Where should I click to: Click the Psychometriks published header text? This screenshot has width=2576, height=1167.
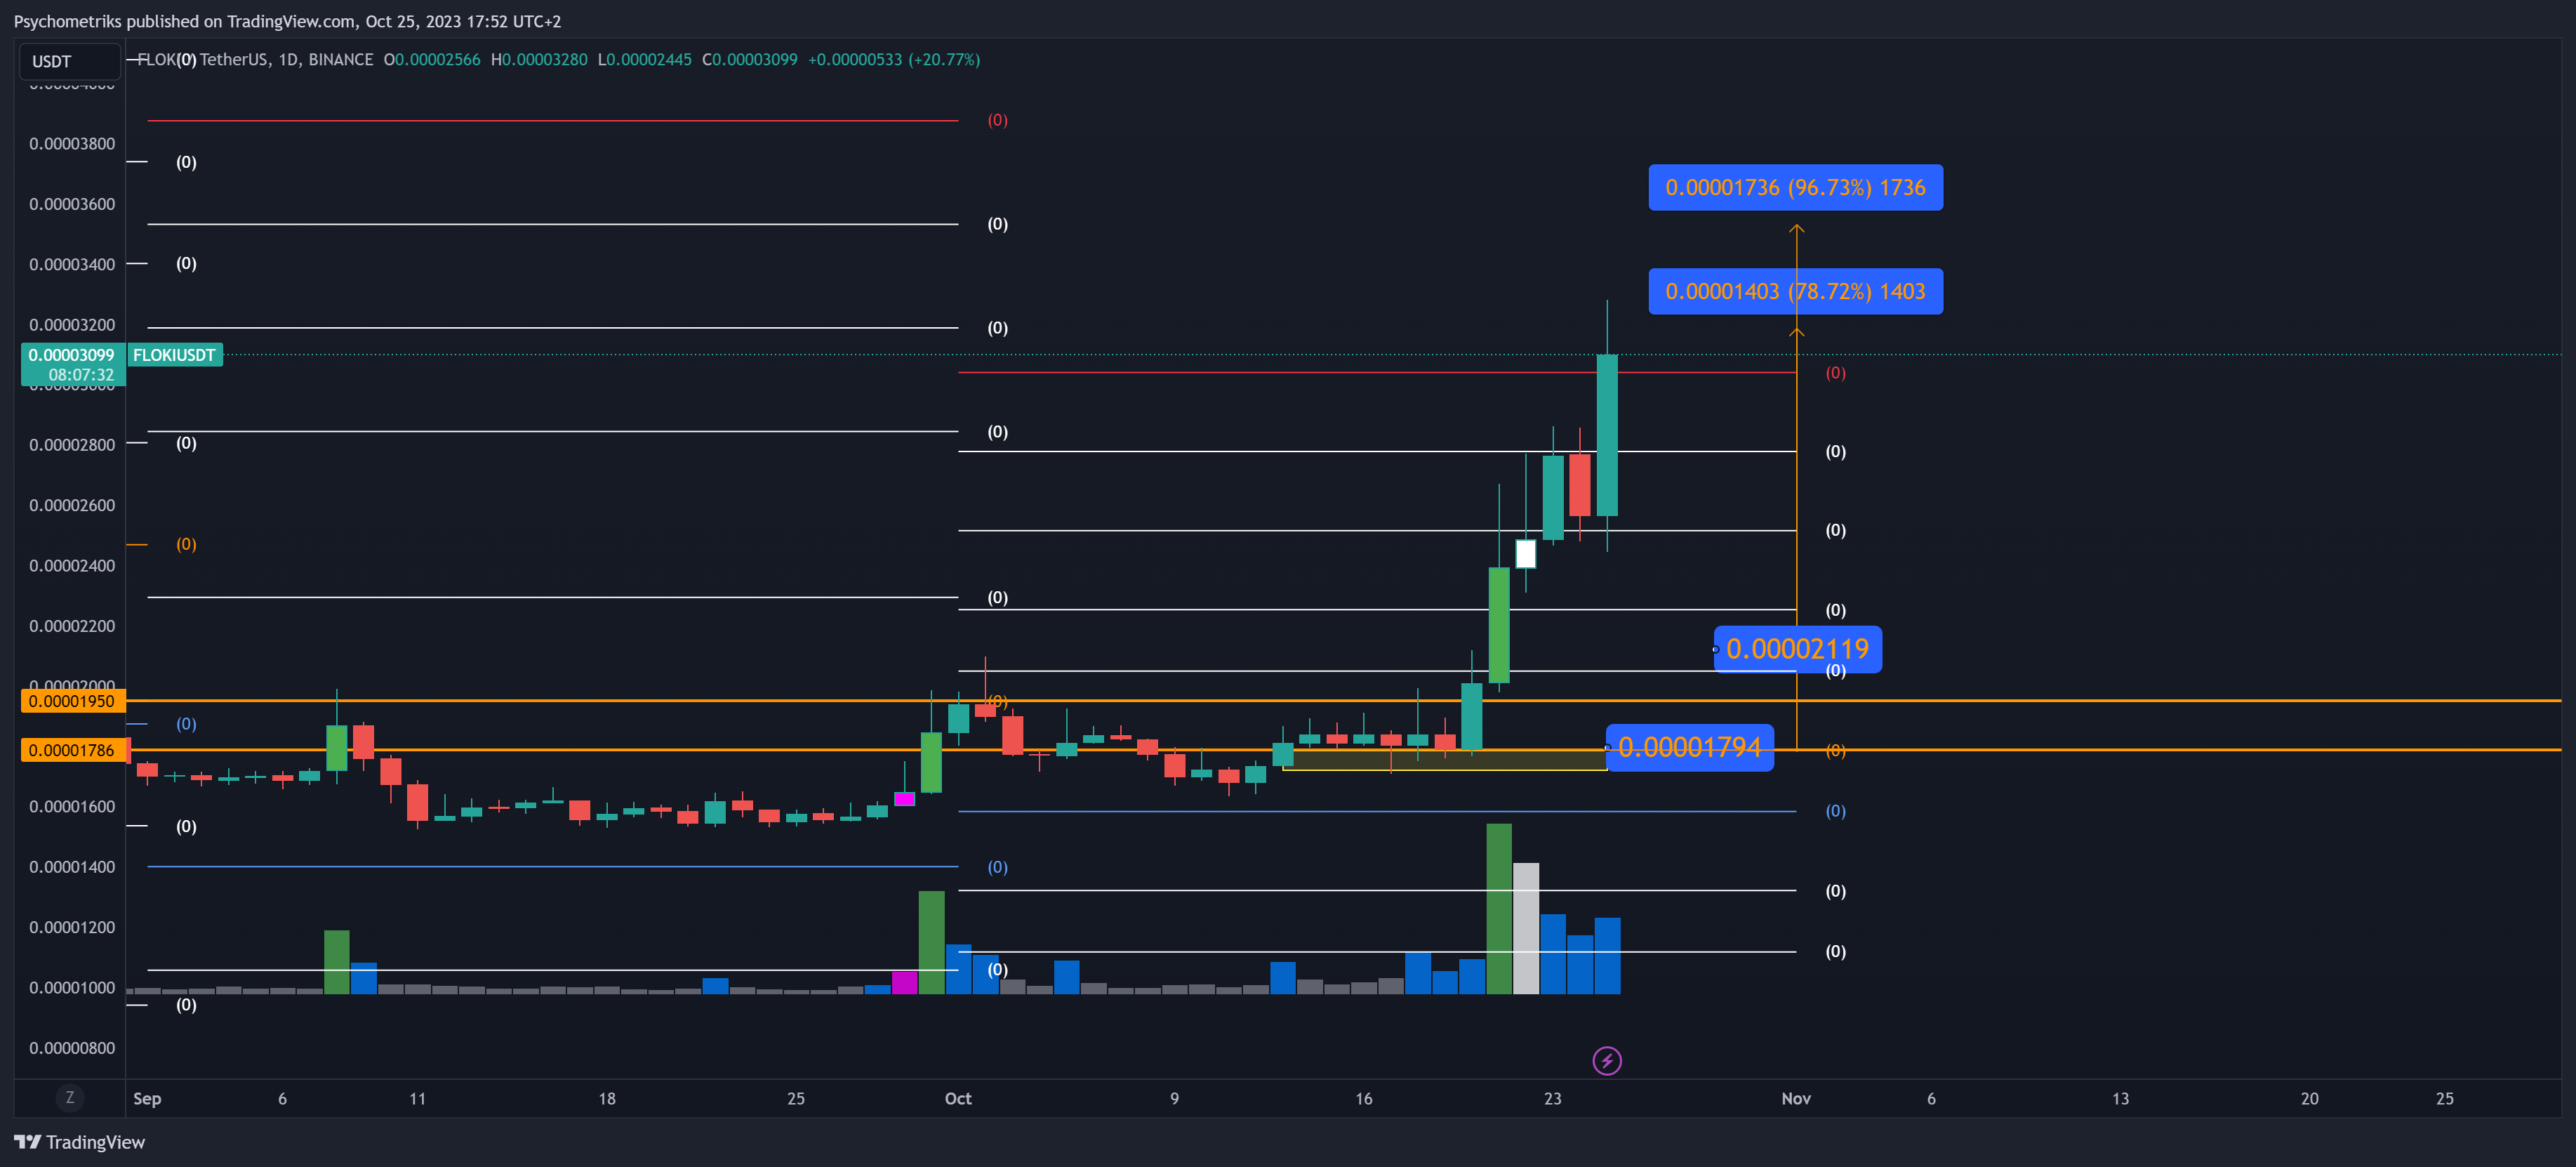287,21
